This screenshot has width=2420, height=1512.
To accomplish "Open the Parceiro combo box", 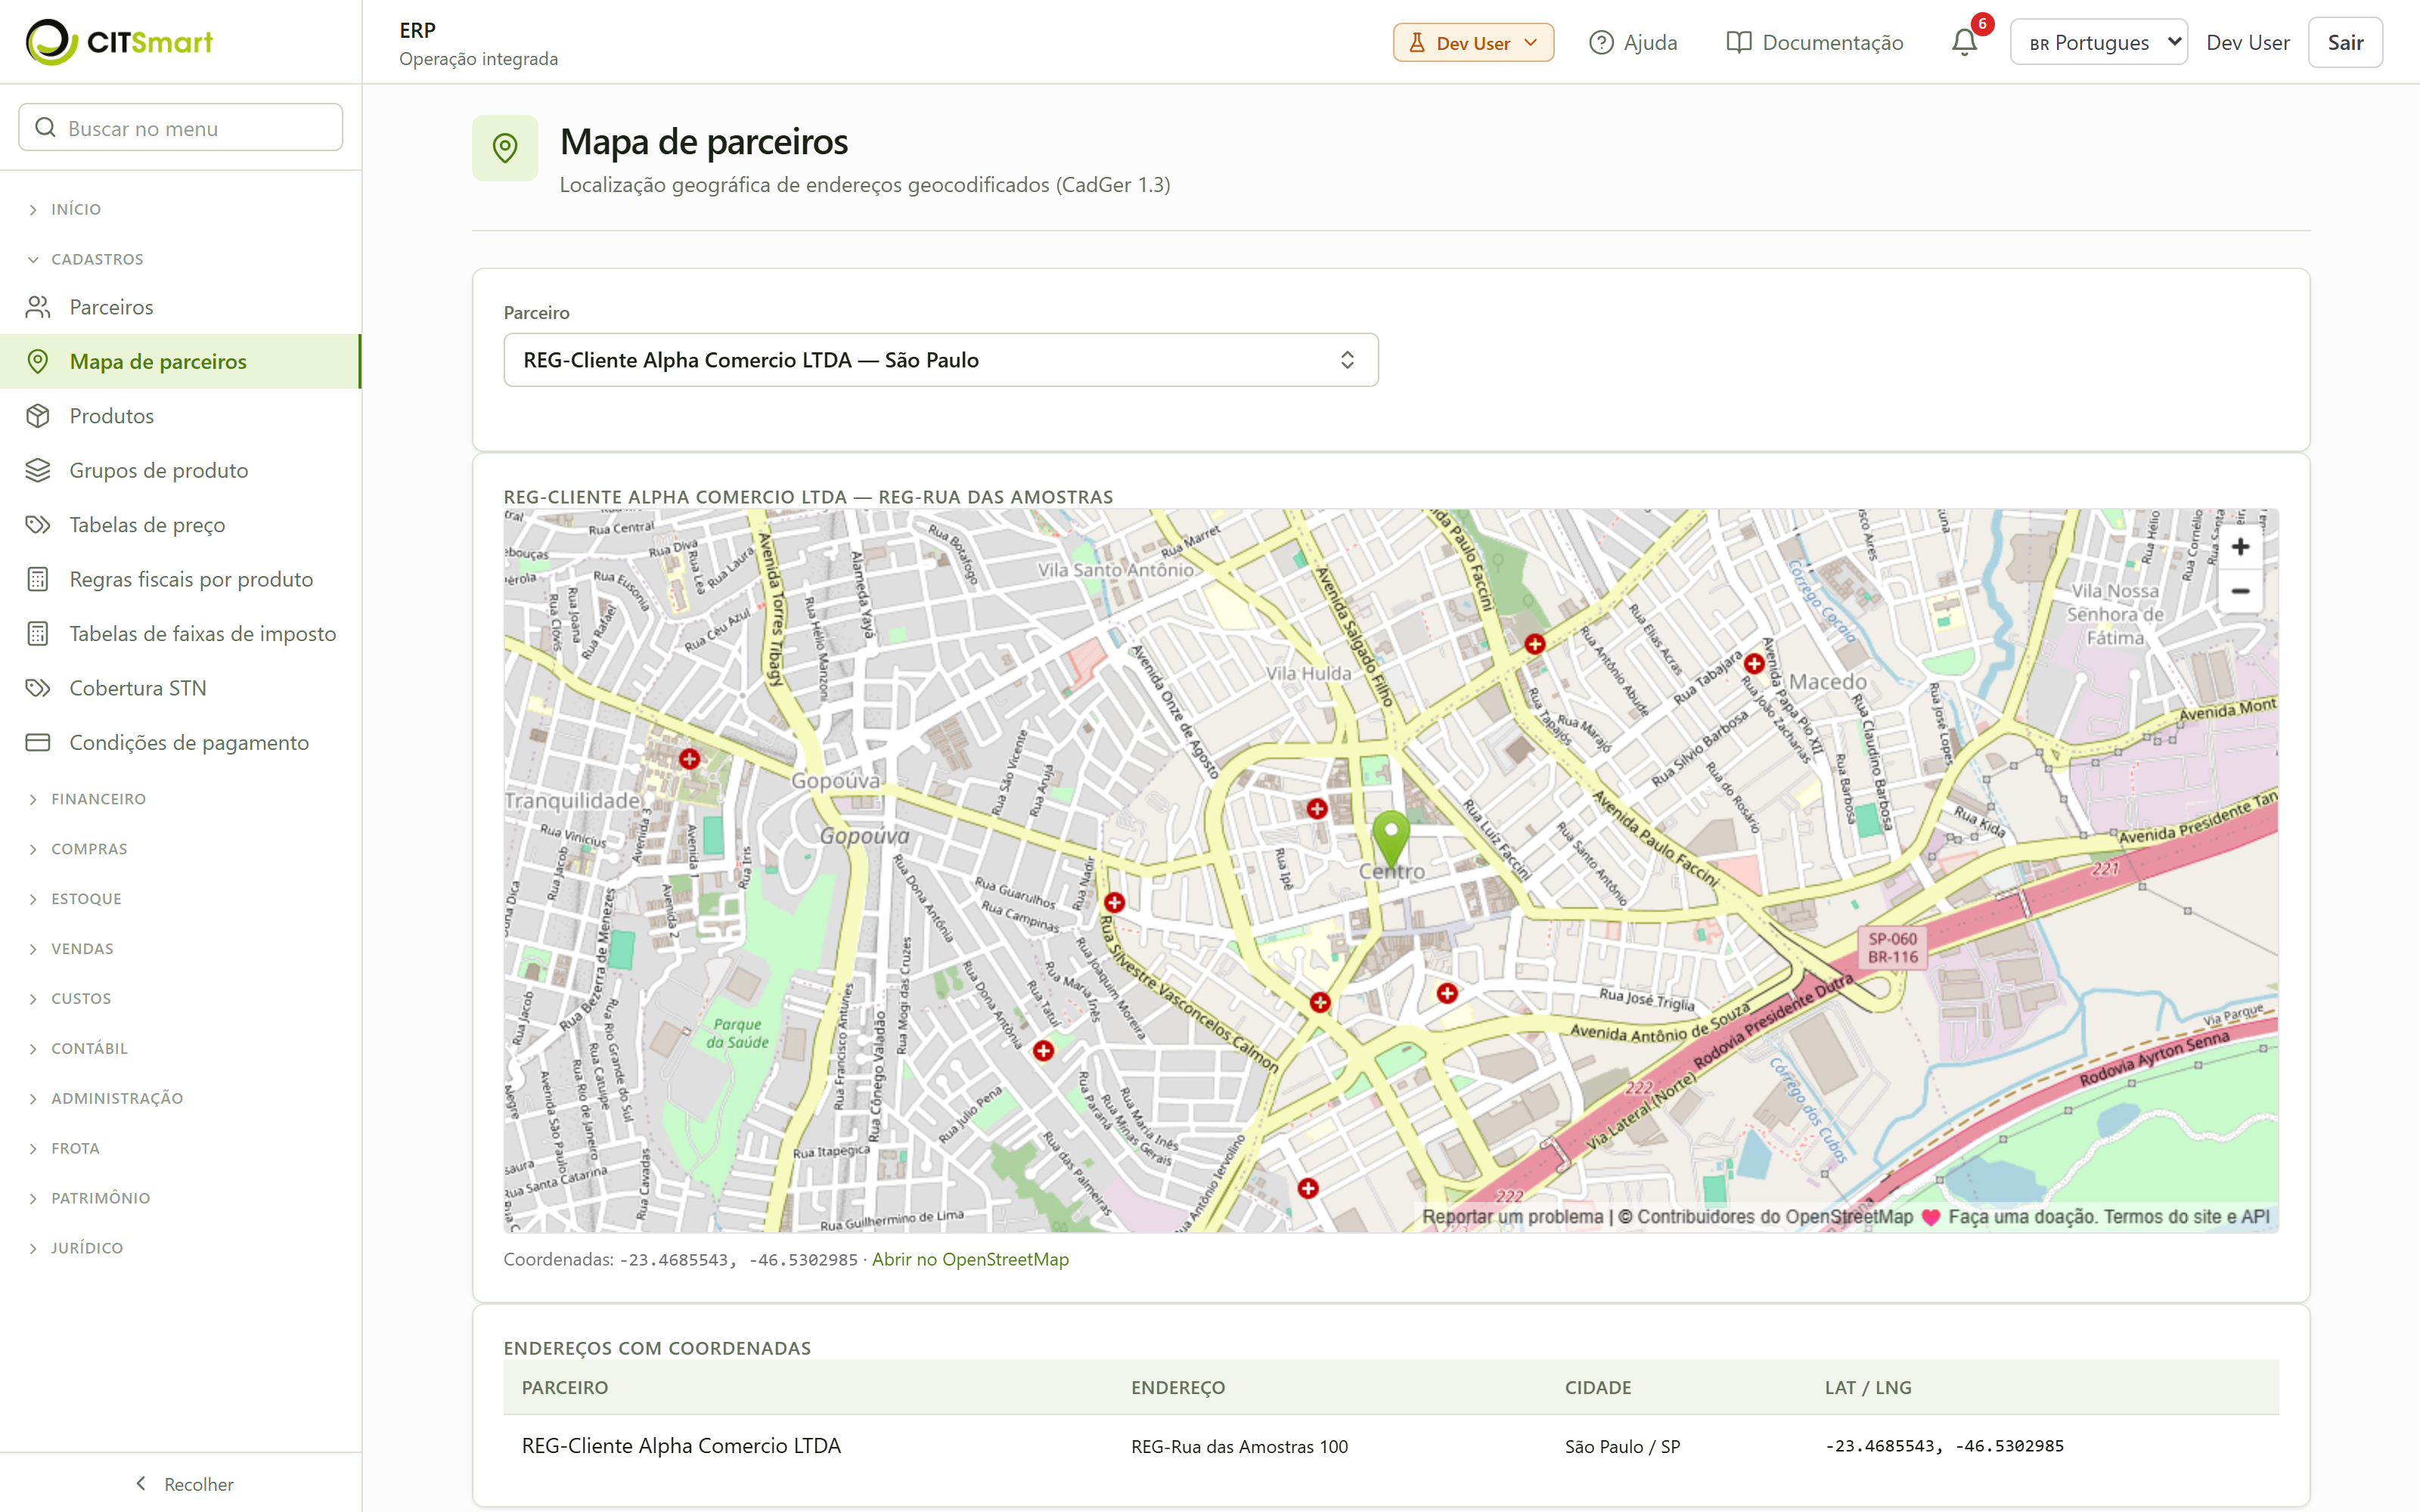I will coord(940,360).
